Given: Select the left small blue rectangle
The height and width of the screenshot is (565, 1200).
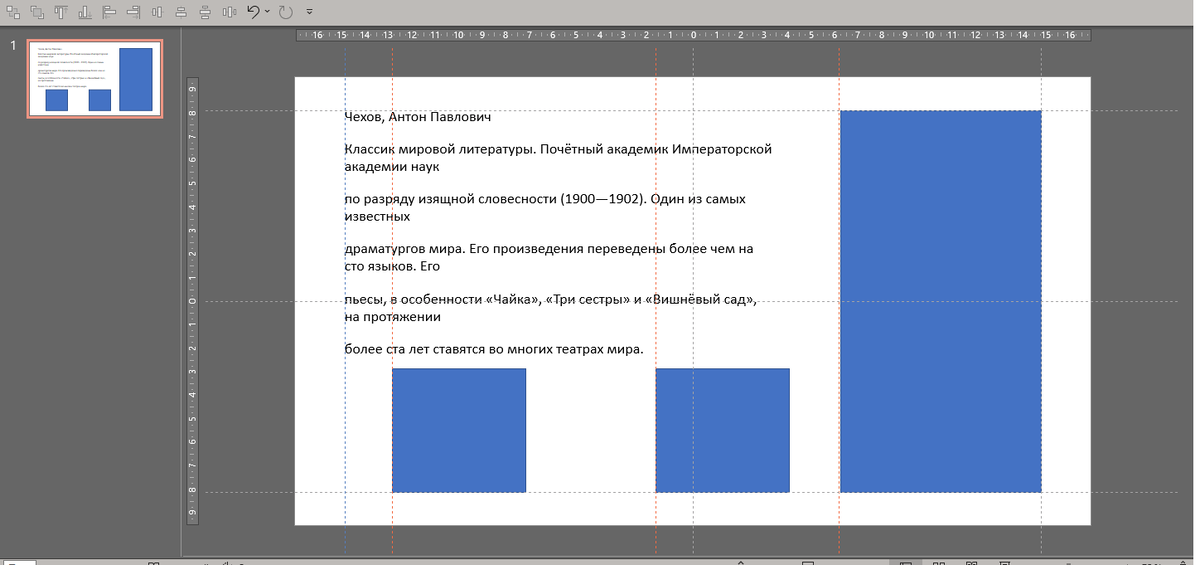Looking at the screenshot, I should pyautogui.click(x=459, y=430).
